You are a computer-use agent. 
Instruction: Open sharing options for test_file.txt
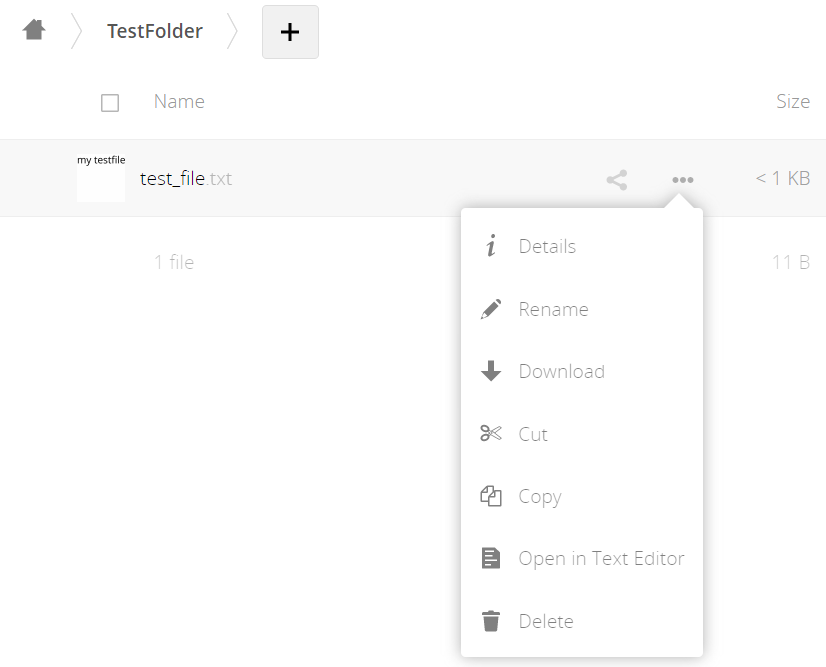coord(616,180)
